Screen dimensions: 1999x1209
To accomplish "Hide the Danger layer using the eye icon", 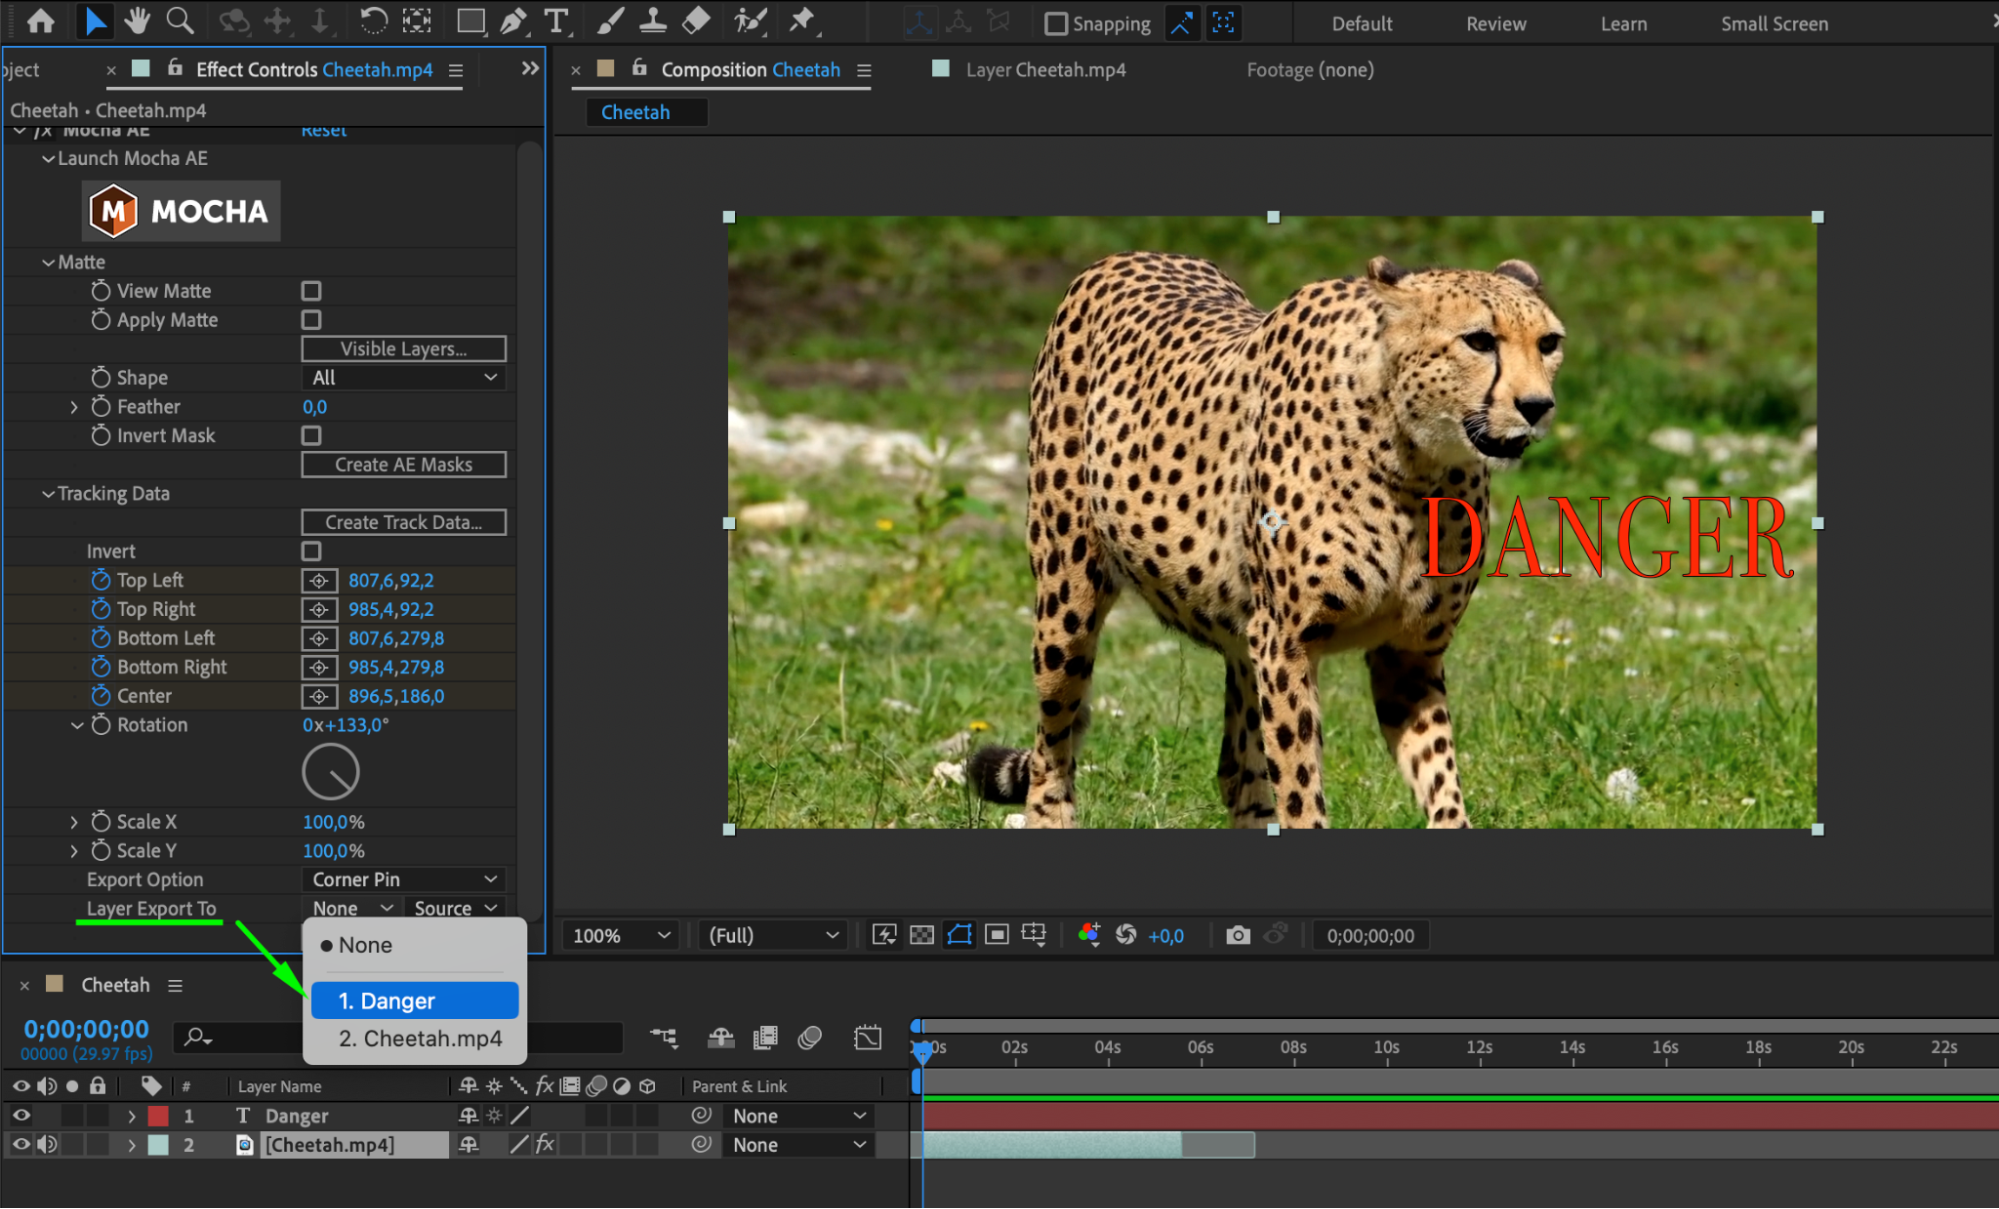I will [21, 1115].
